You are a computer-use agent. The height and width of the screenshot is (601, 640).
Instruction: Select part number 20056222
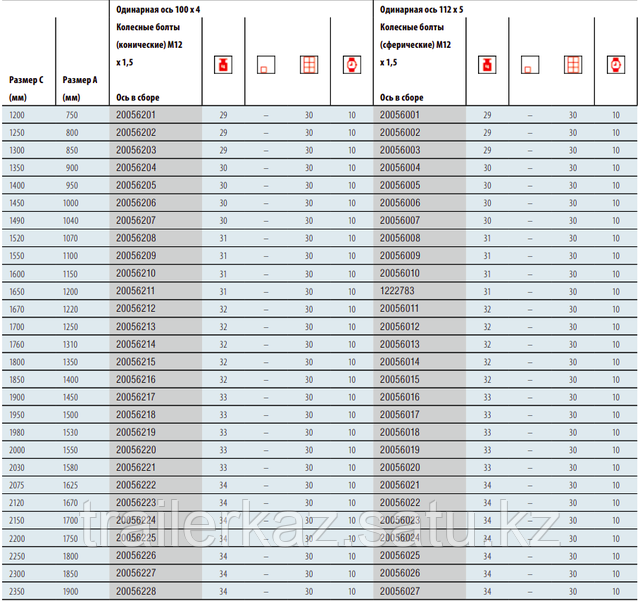[x=136, y=485]
